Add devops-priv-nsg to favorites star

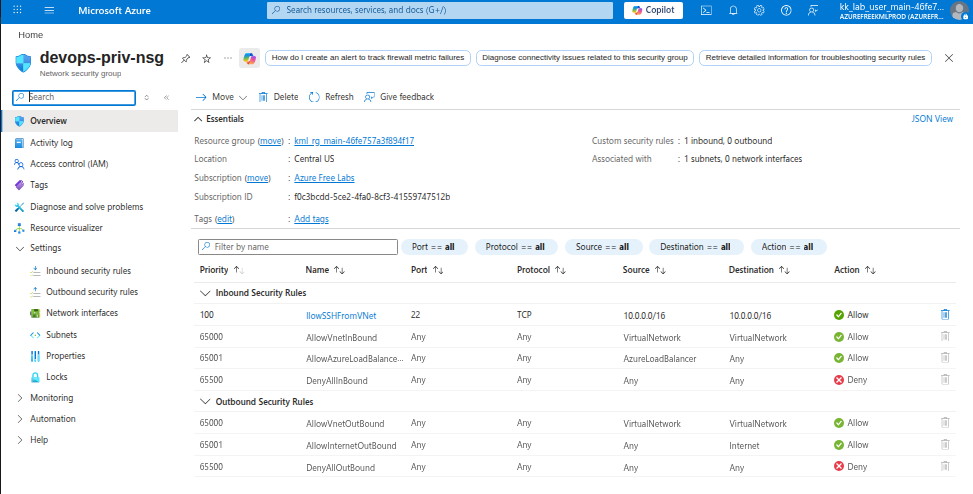206,59
